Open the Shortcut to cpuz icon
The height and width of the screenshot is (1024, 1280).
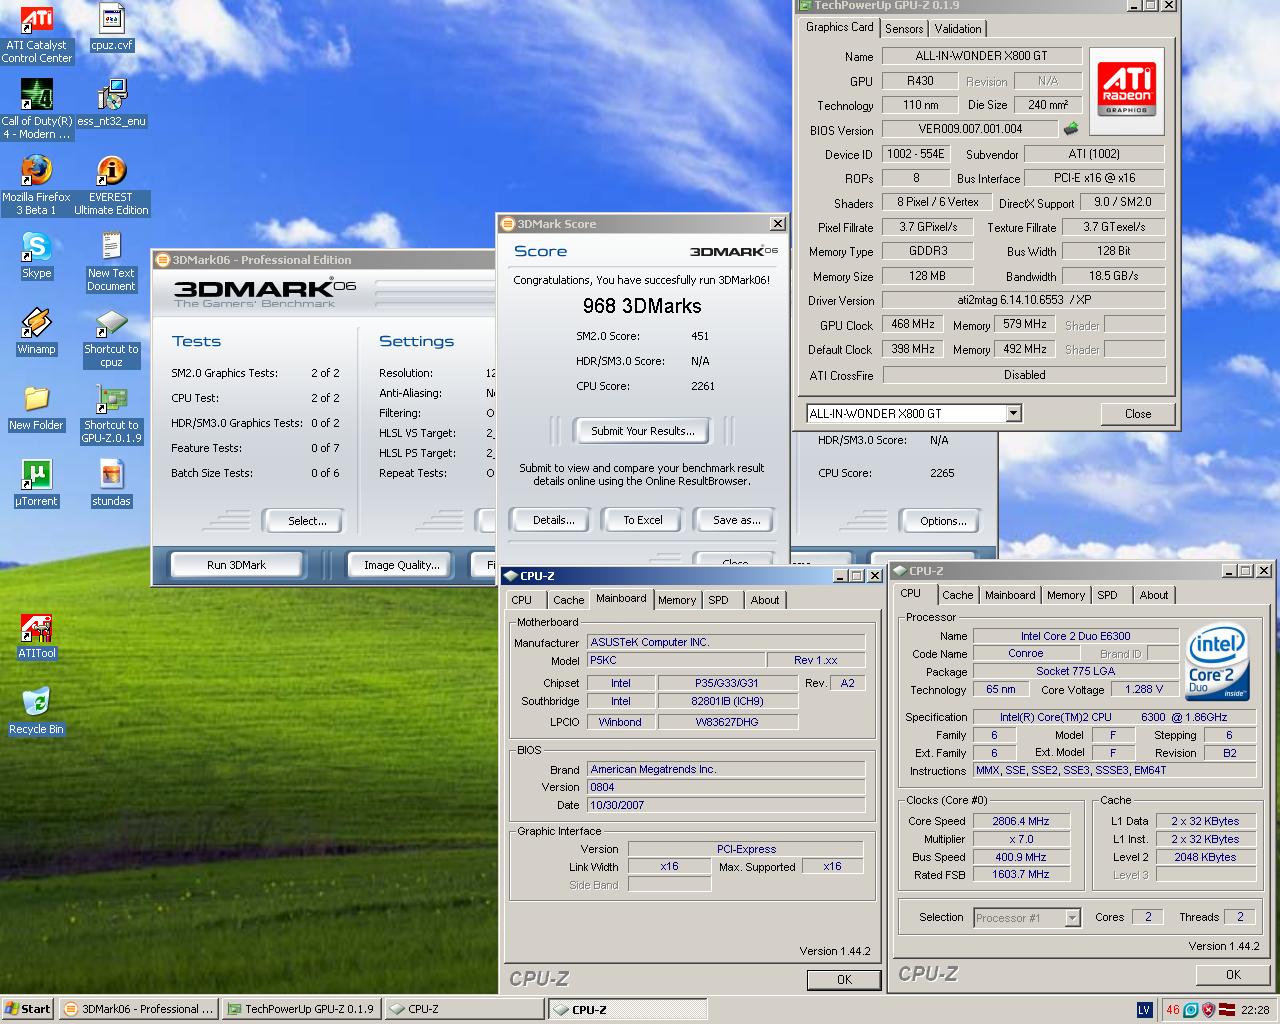[x=111, y=338]
